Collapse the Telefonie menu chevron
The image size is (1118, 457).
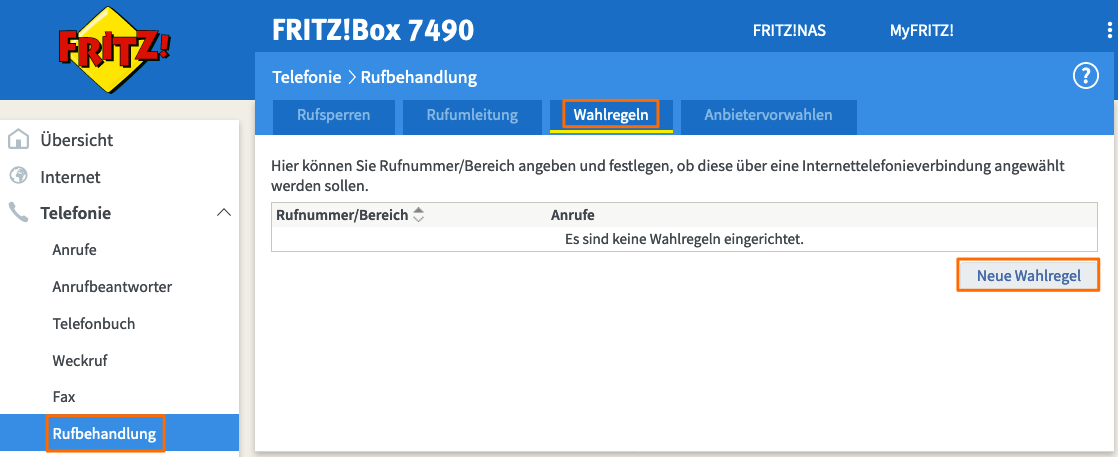click(224, 212)
